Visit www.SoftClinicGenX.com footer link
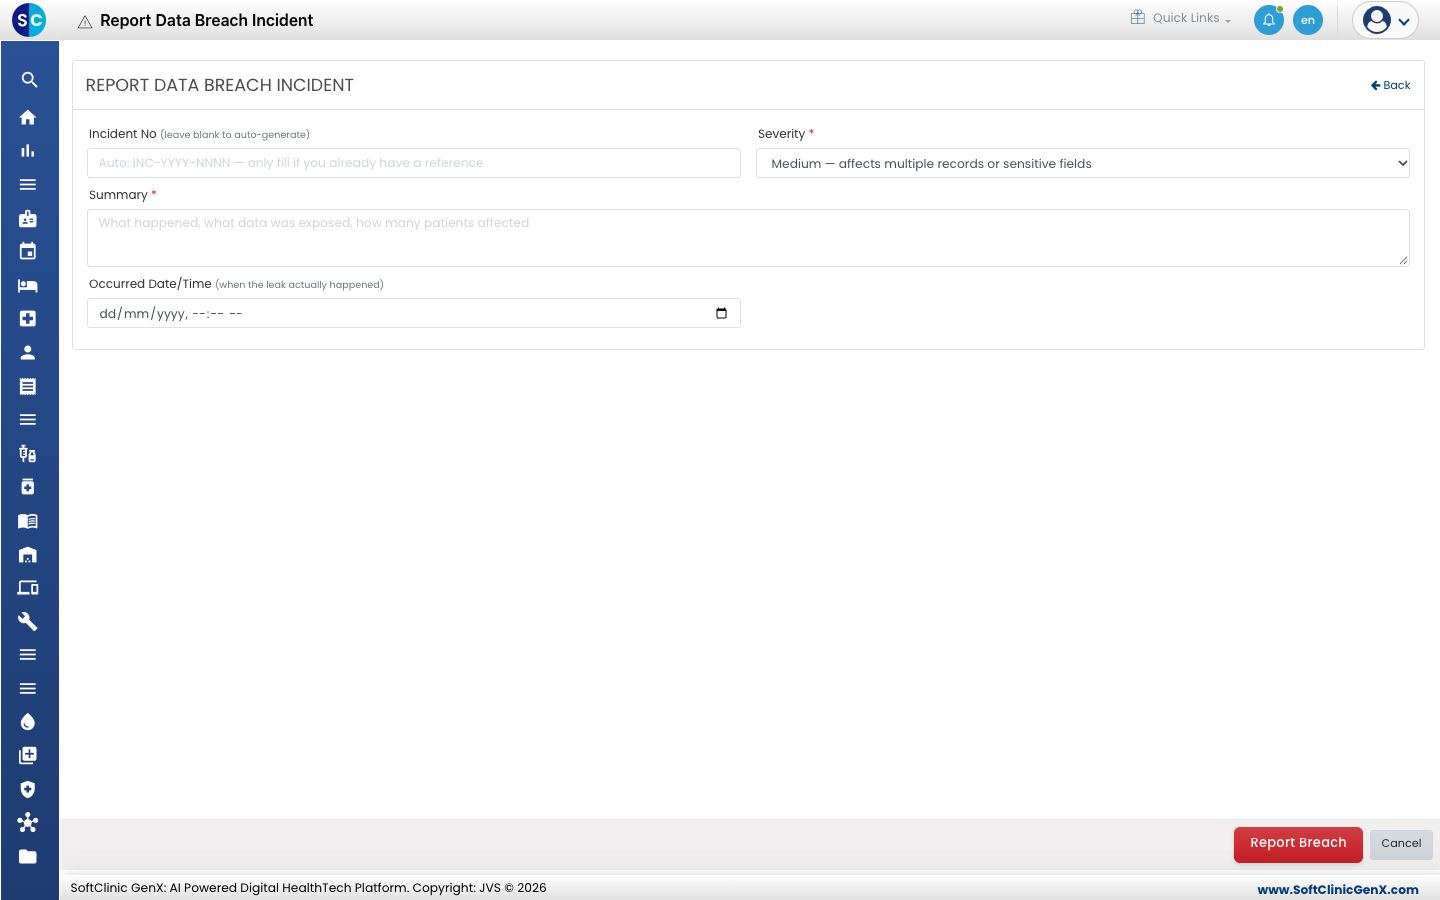Screen dimensions: 1440x900 pos(1338,889)
